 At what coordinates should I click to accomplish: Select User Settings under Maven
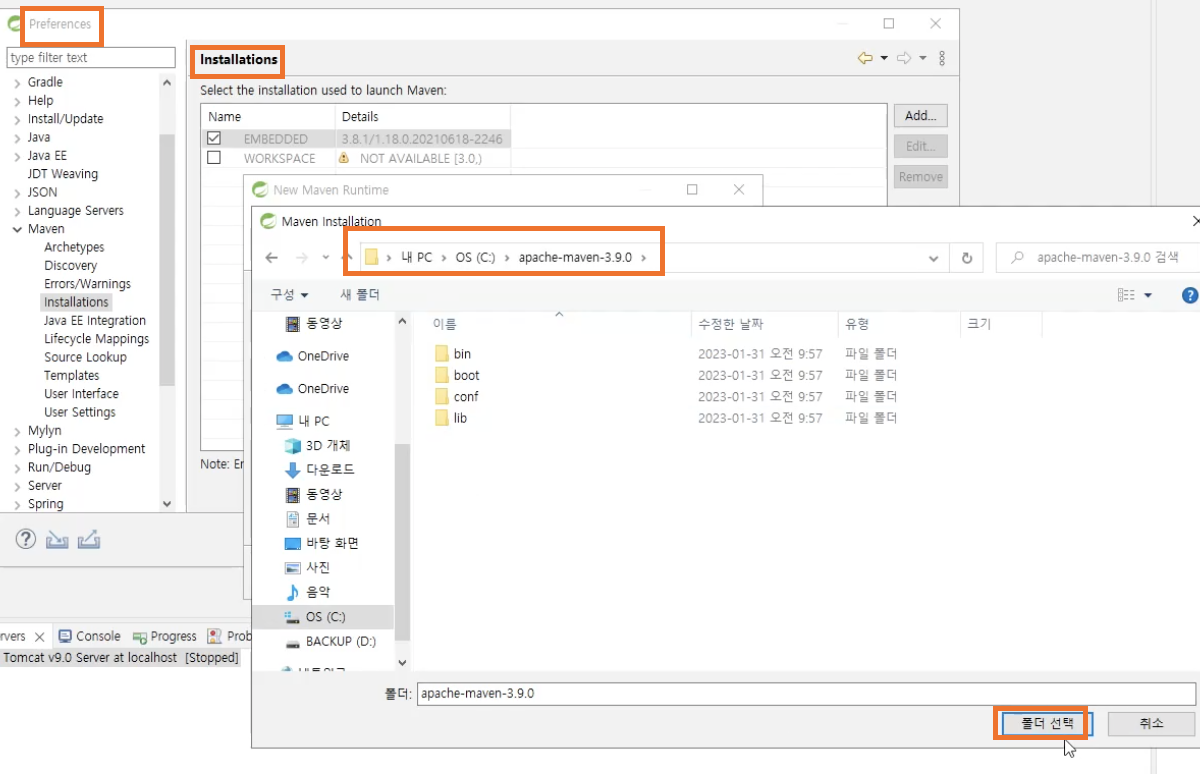80,412
